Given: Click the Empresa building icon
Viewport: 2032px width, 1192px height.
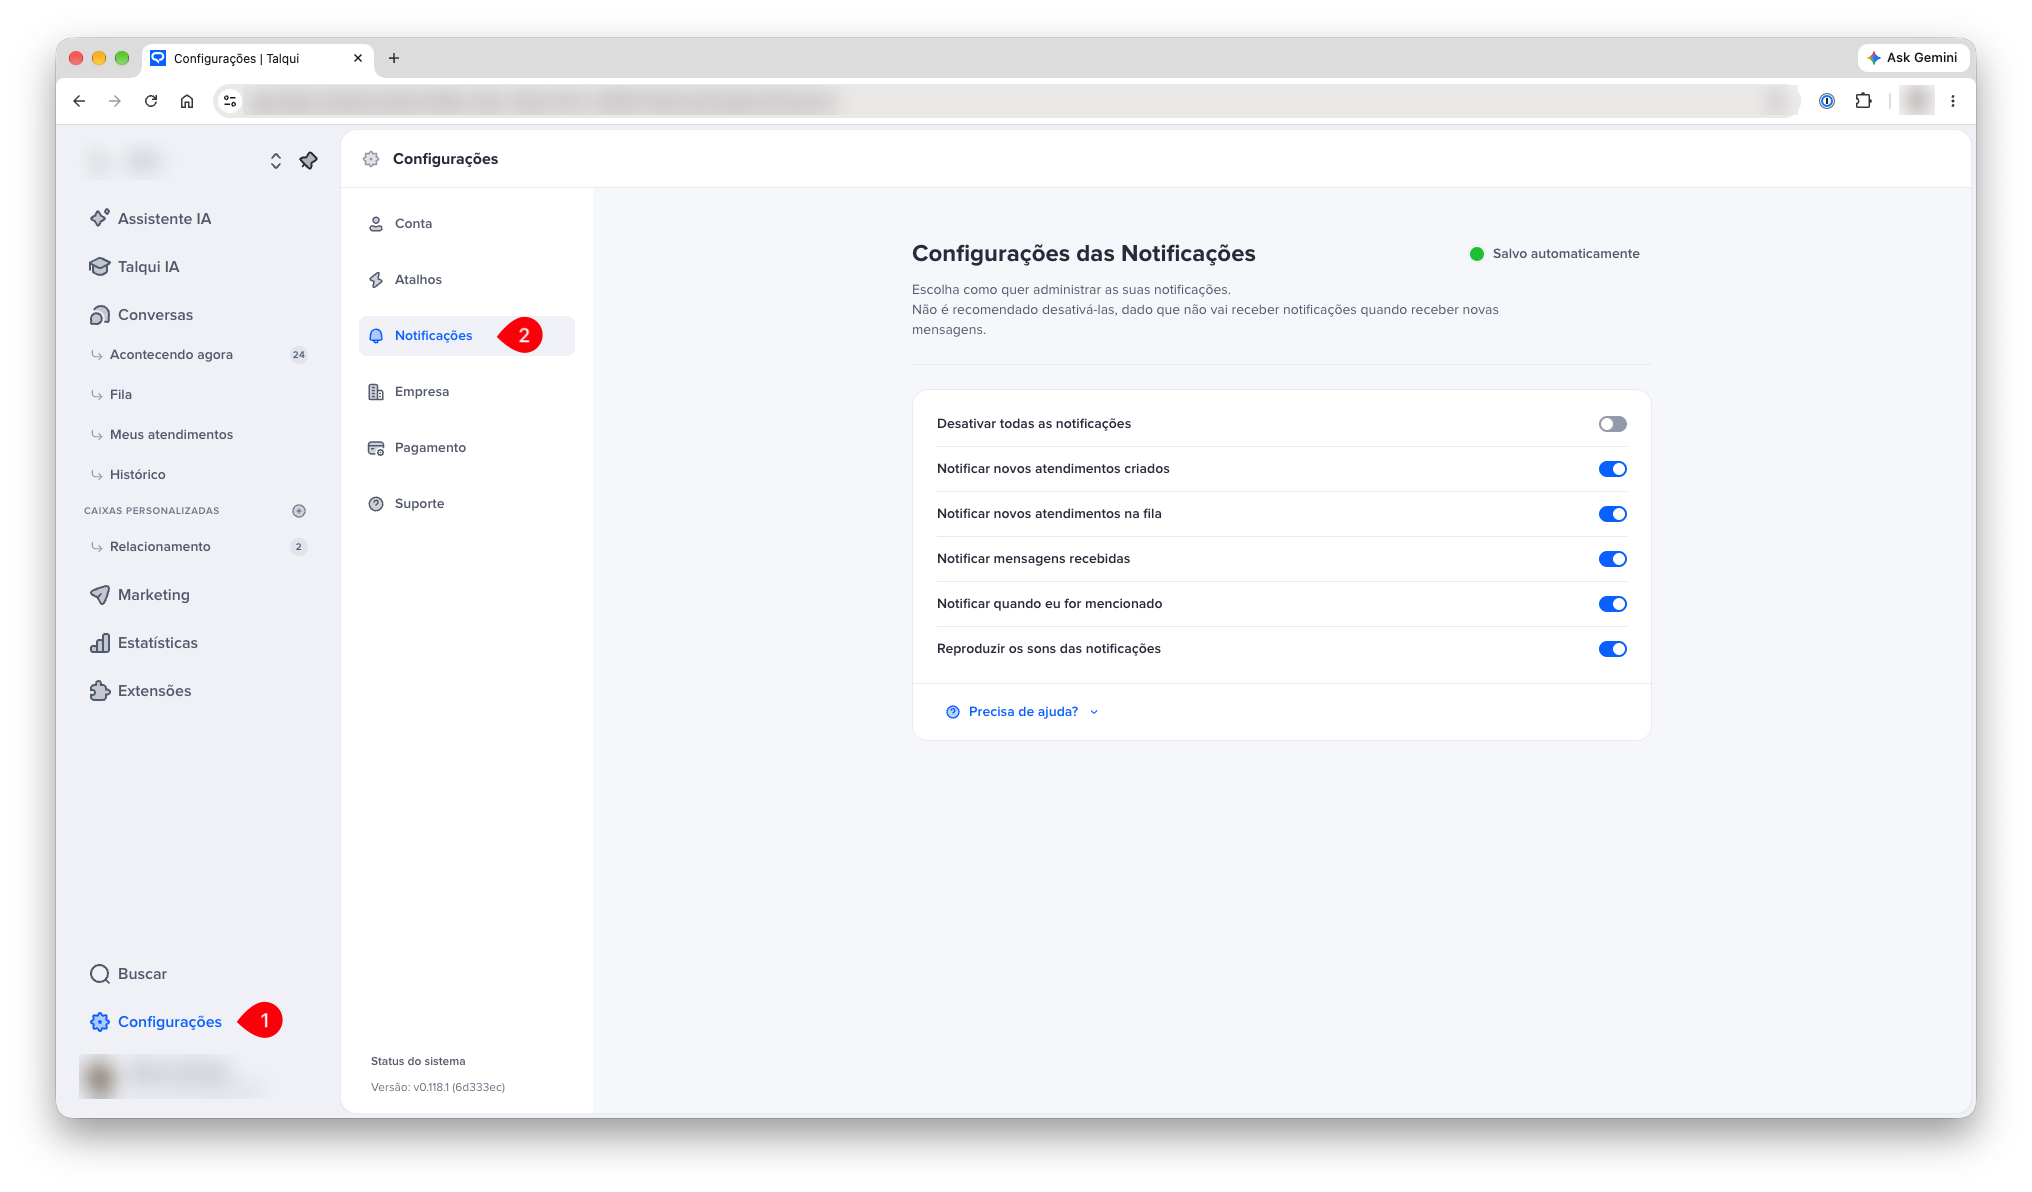Looking at the screenshot, I should (376, 391).
